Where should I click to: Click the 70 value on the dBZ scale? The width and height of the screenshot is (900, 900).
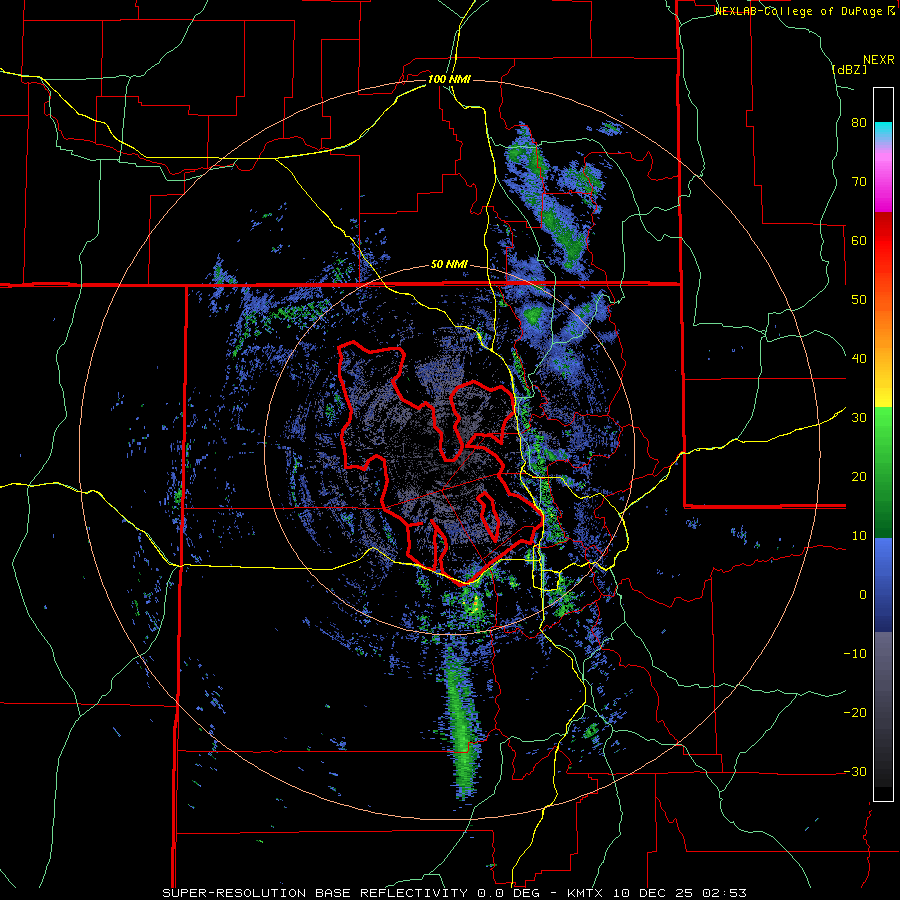[859, 182]
